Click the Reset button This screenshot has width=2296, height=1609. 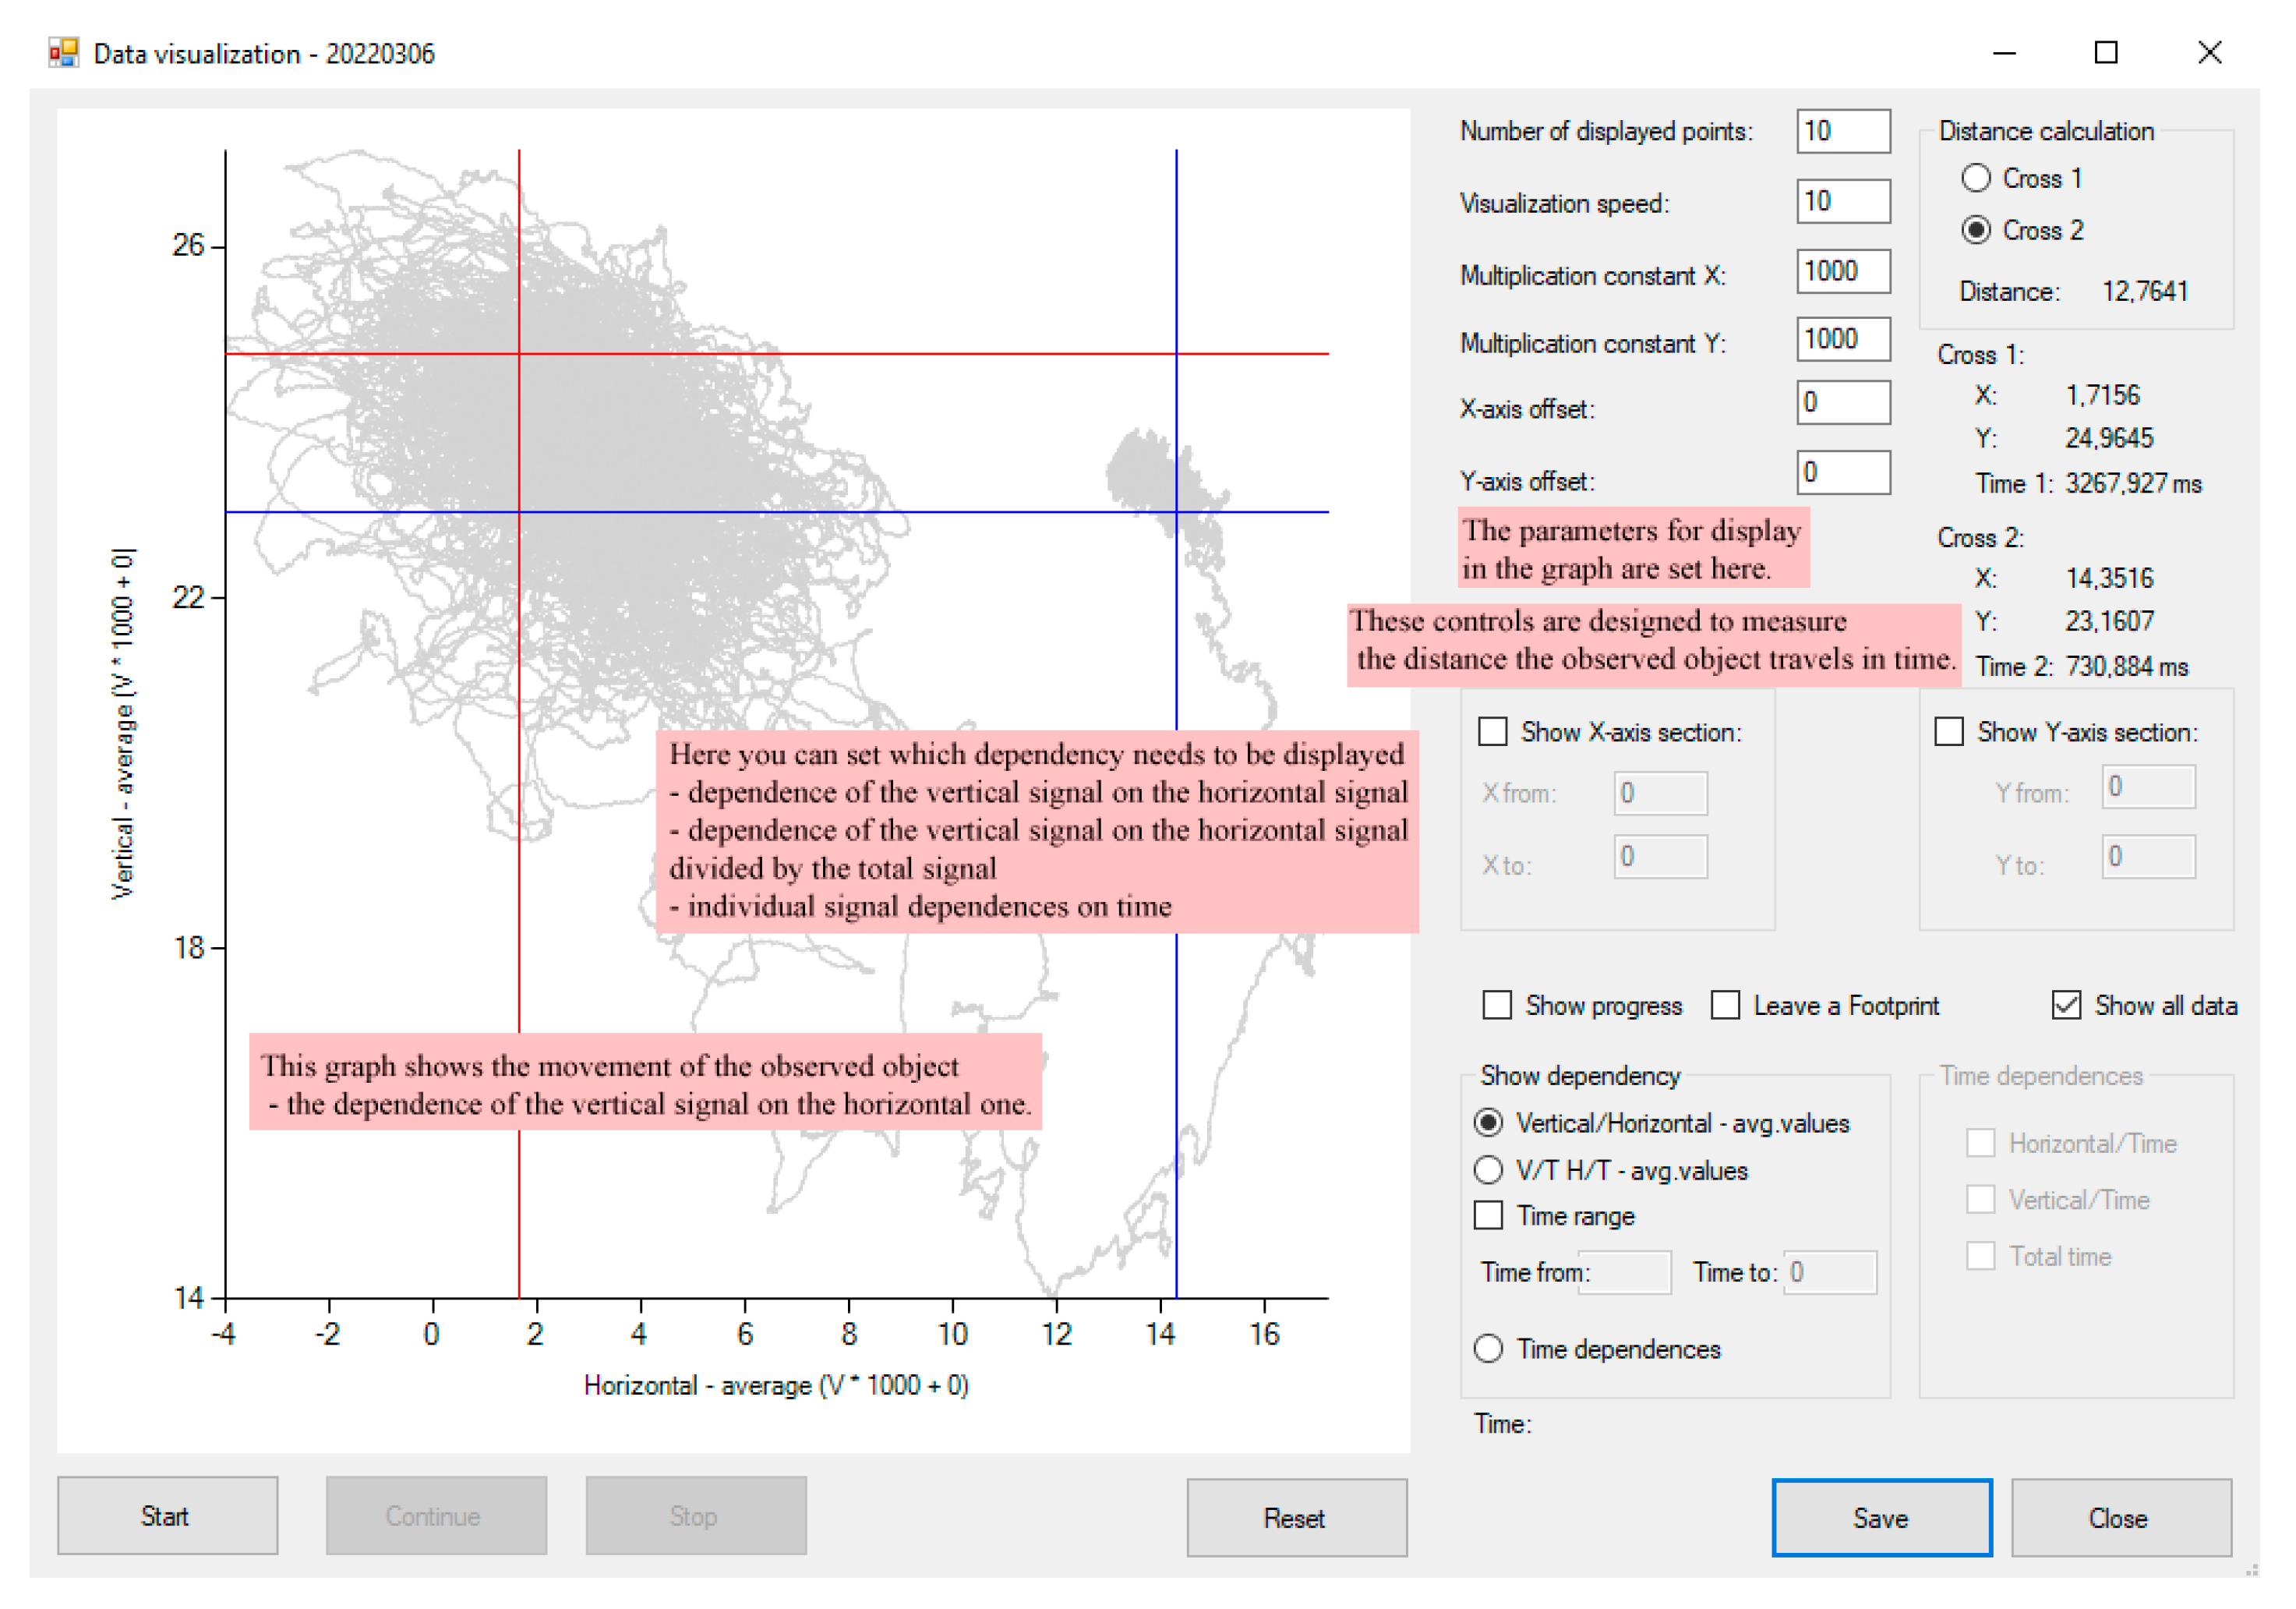[x=1296, y=1517]
